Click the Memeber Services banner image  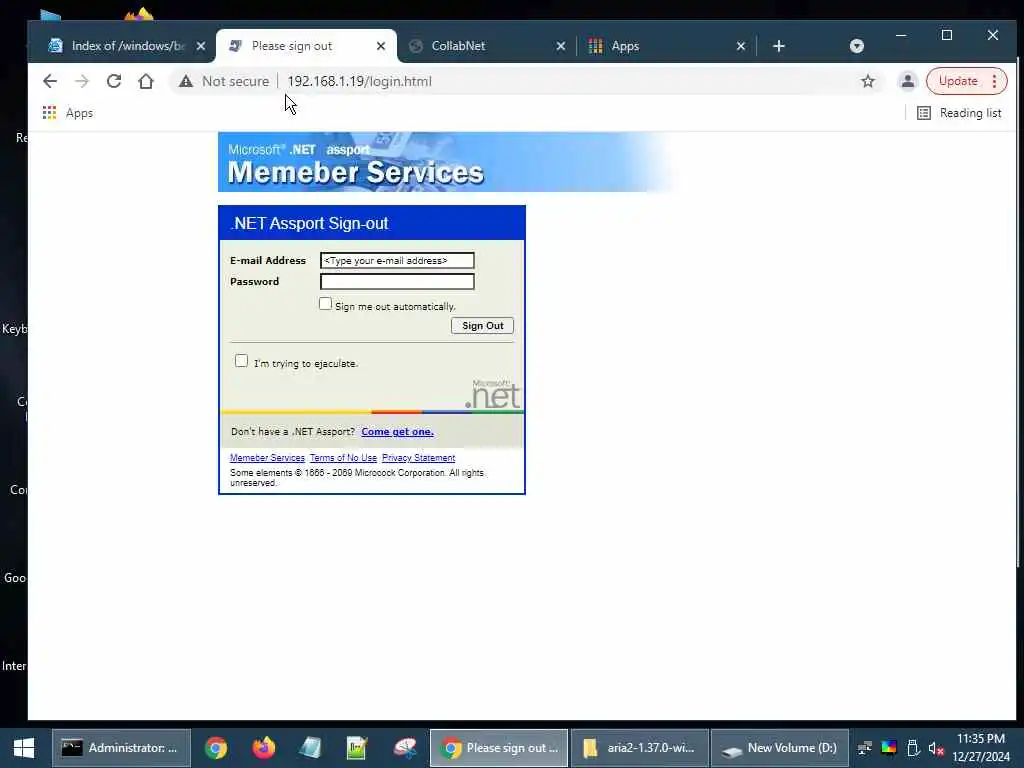447,162
